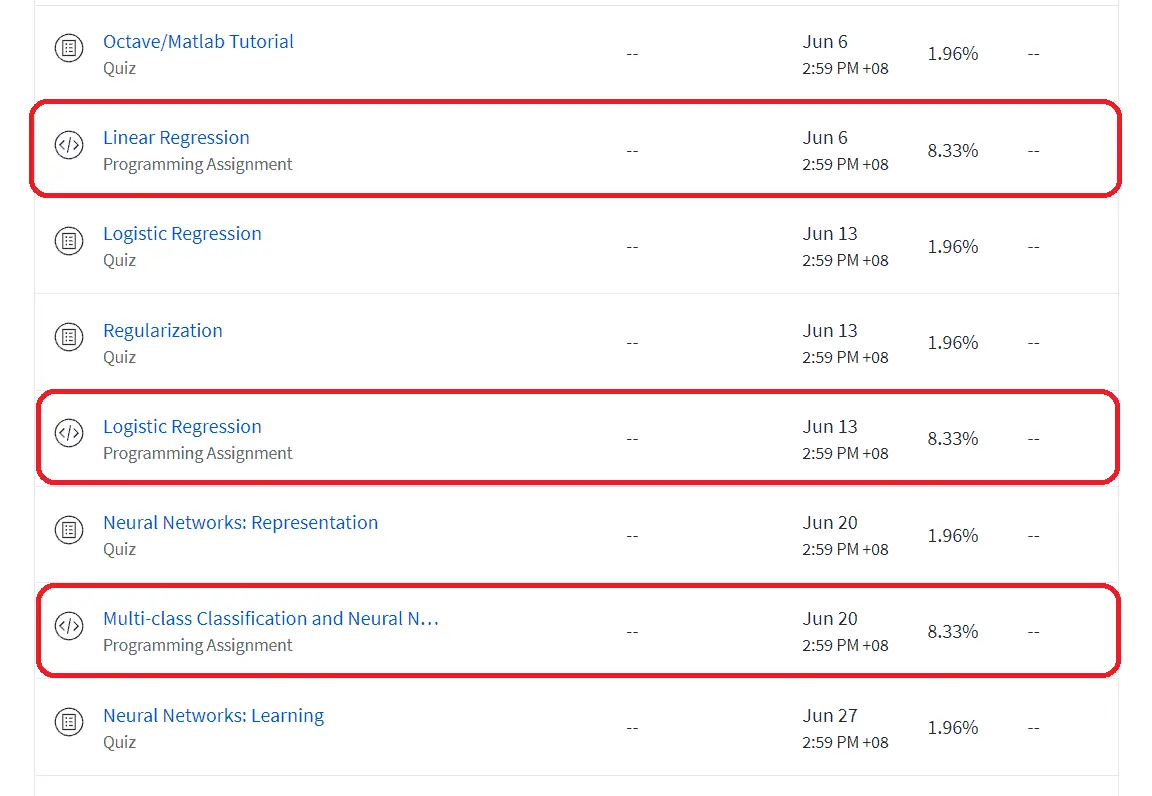The image size is (1152, 796).
Task: Open the Logistic Regression quiz
Action: 182,233
